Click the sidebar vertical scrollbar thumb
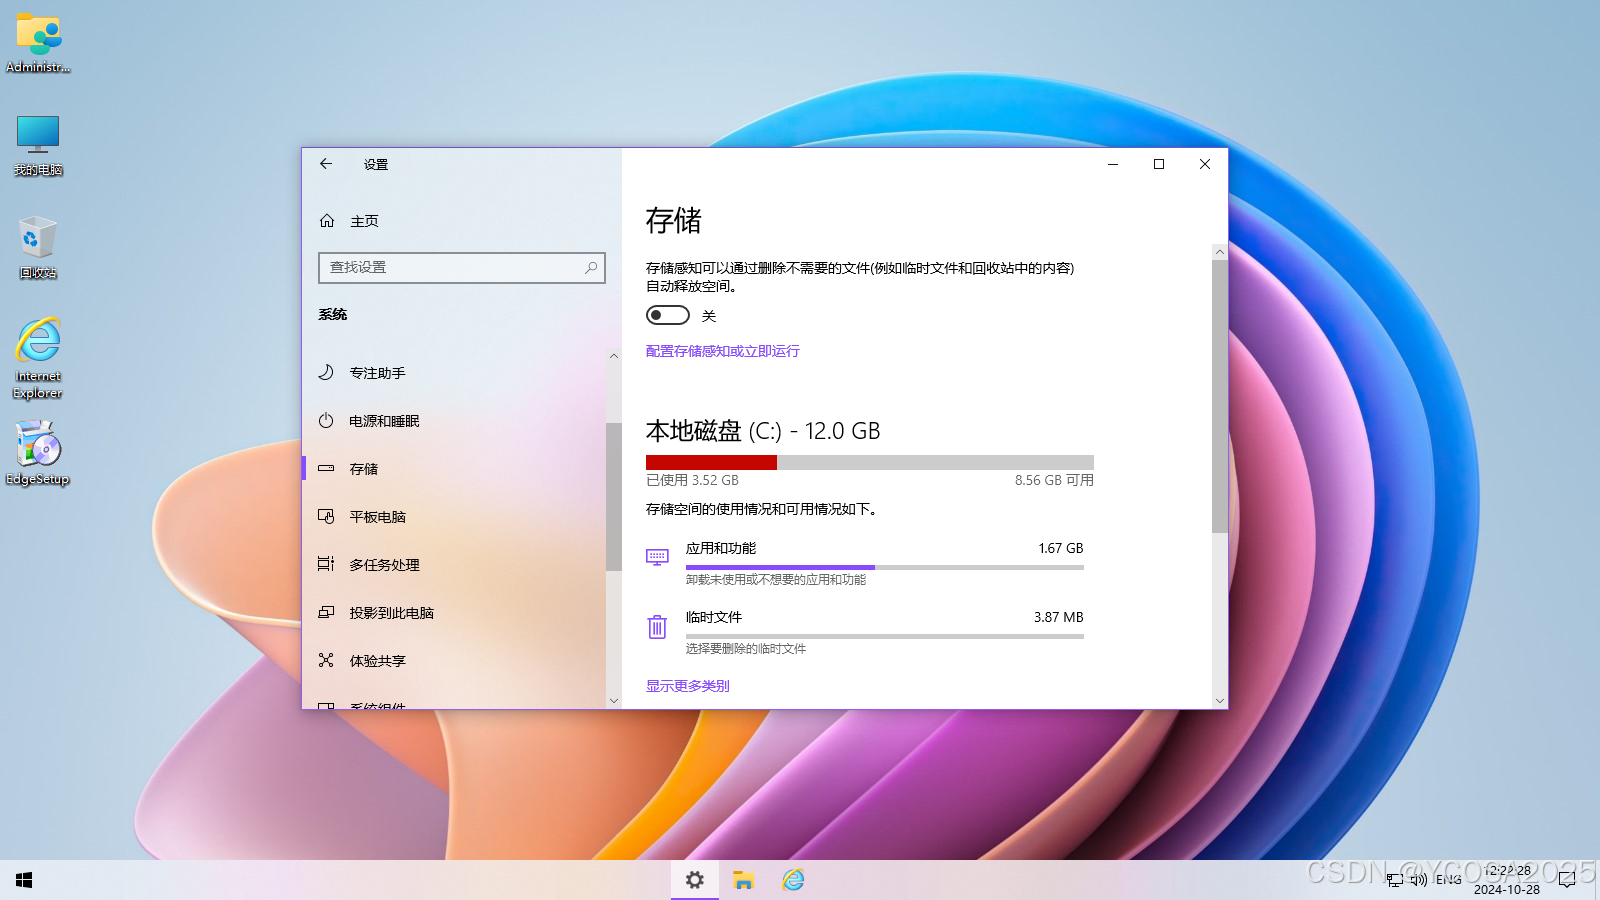The image size is (1600, 900). tap(614, 497)
